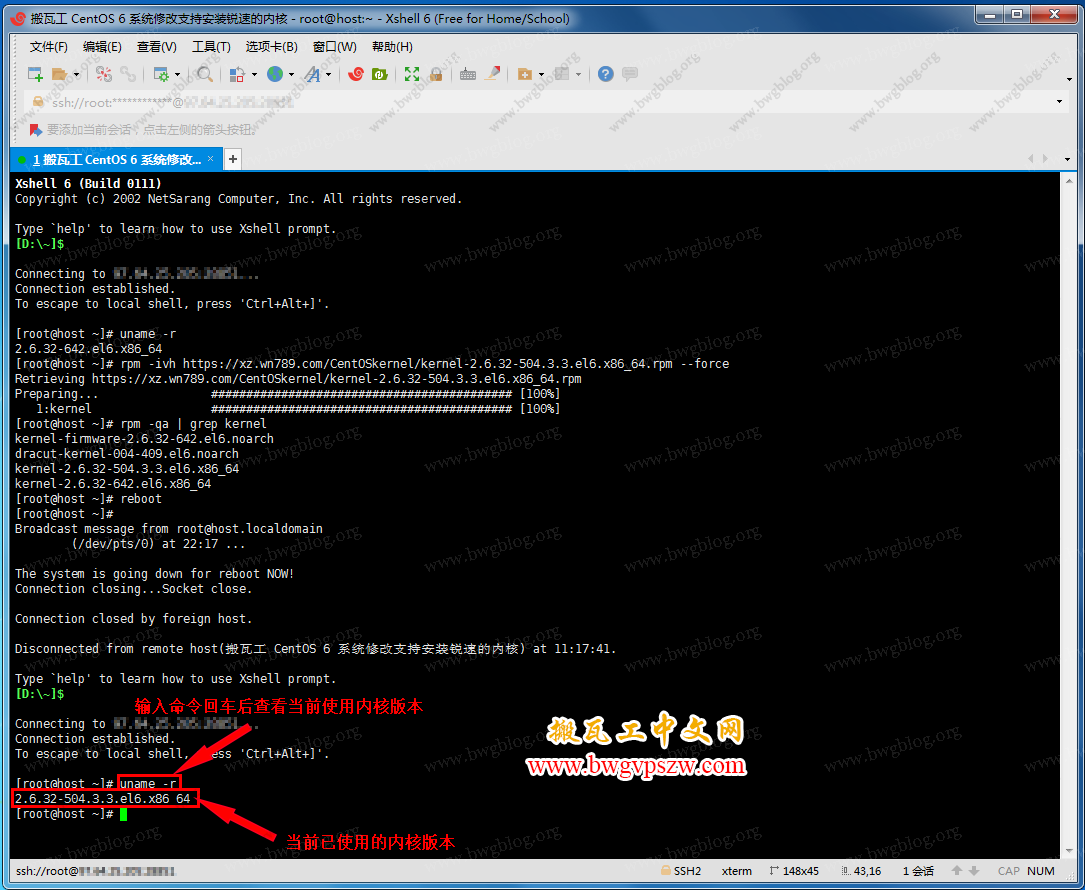The image size is (1085, 890).
Task: Open the 文件(F) menu
Action: coord(48,47)
